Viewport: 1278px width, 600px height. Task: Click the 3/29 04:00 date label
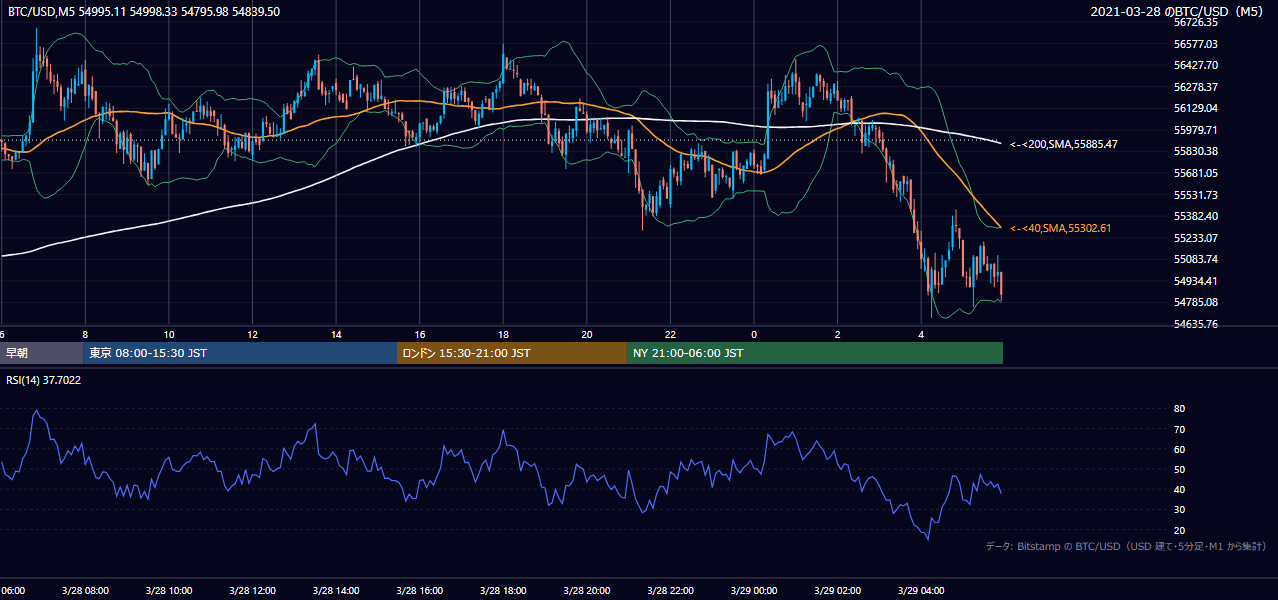[x=921, y=591]
